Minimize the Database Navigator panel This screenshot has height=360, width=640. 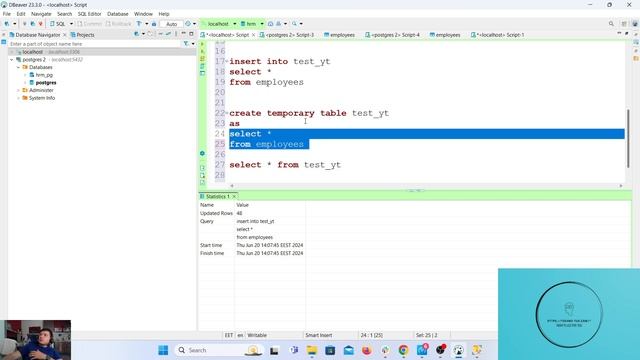pyautogui.click(x=183, y=33)
